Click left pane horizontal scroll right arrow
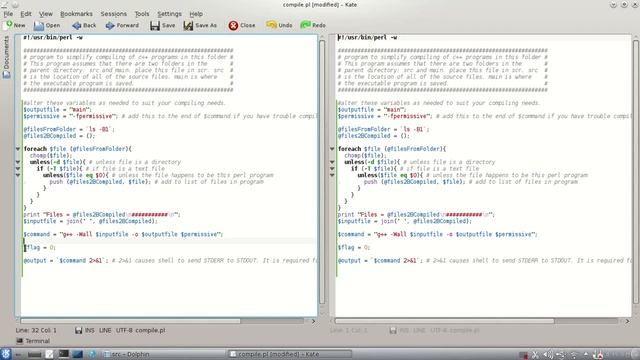This screenshot has width=640, height=360. click(313, 321)
